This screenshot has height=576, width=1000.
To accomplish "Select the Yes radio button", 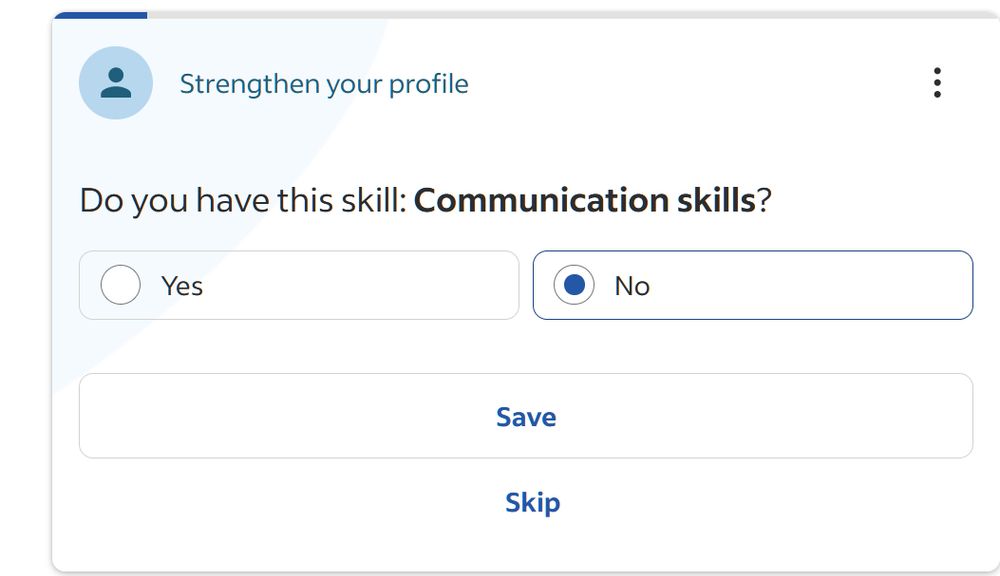I will click(120, 286).
